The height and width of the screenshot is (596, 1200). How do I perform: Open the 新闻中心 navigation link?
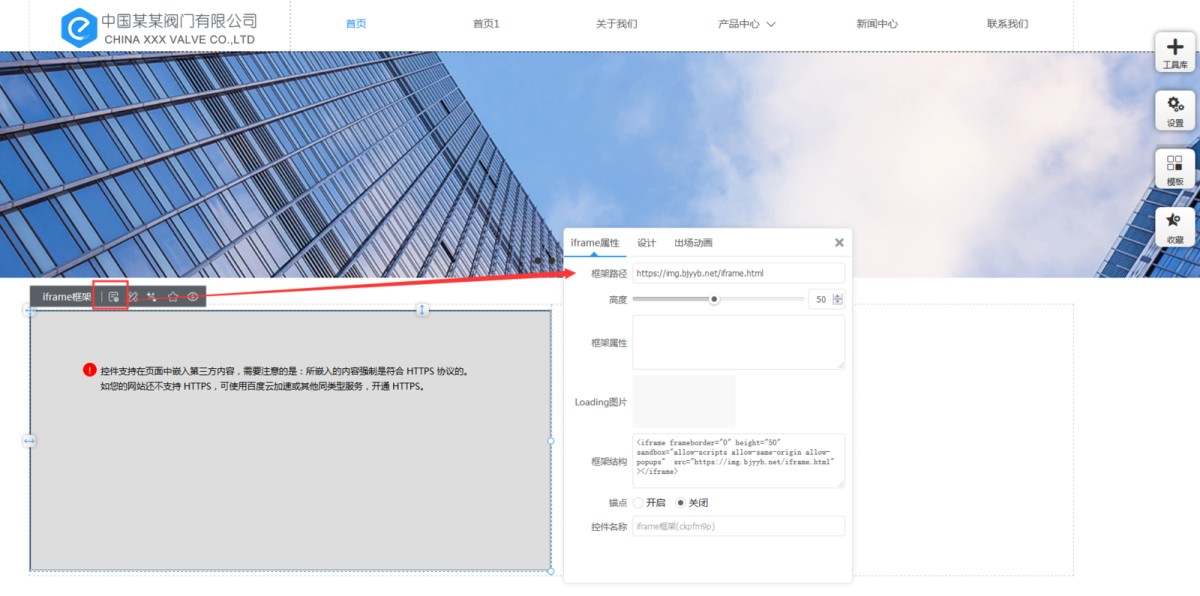tap(877, 24)
